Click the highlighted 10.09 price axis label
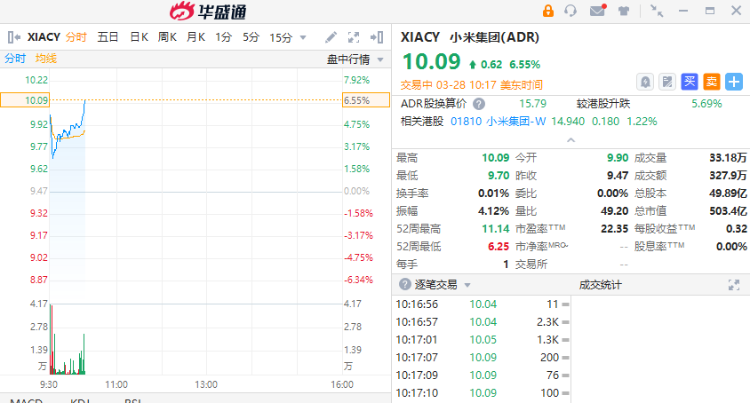Image resolution: width=750 pixels, height=403 pixels. coord(25,100)
